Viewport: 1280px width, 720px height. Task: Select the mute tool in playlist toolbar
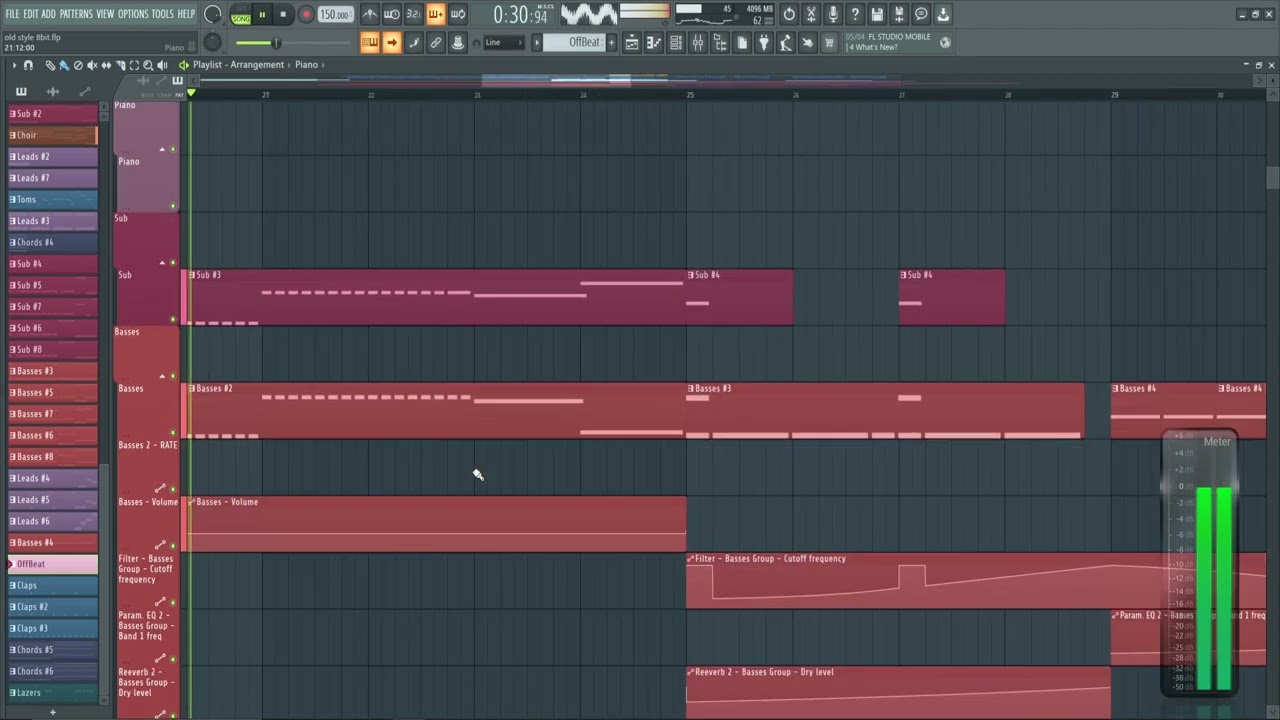click(92, 65)
